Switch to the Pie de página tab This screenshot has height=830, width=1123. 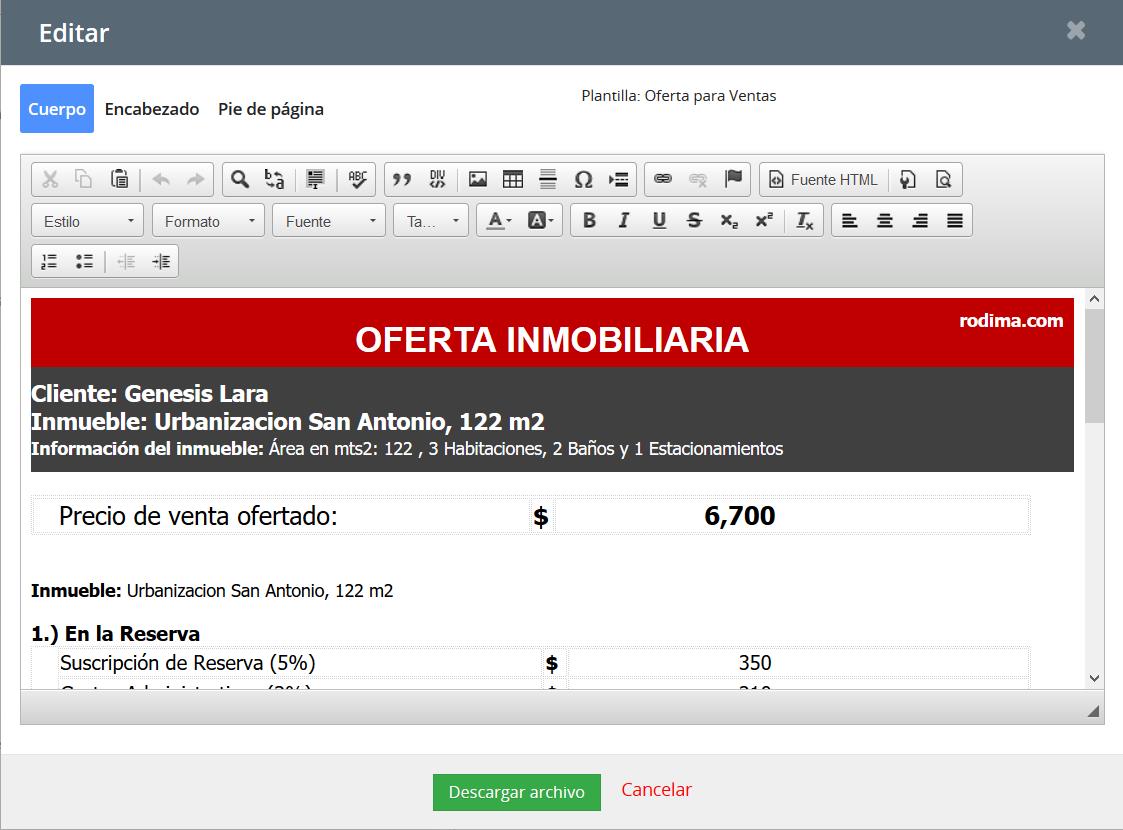(271, 109)
